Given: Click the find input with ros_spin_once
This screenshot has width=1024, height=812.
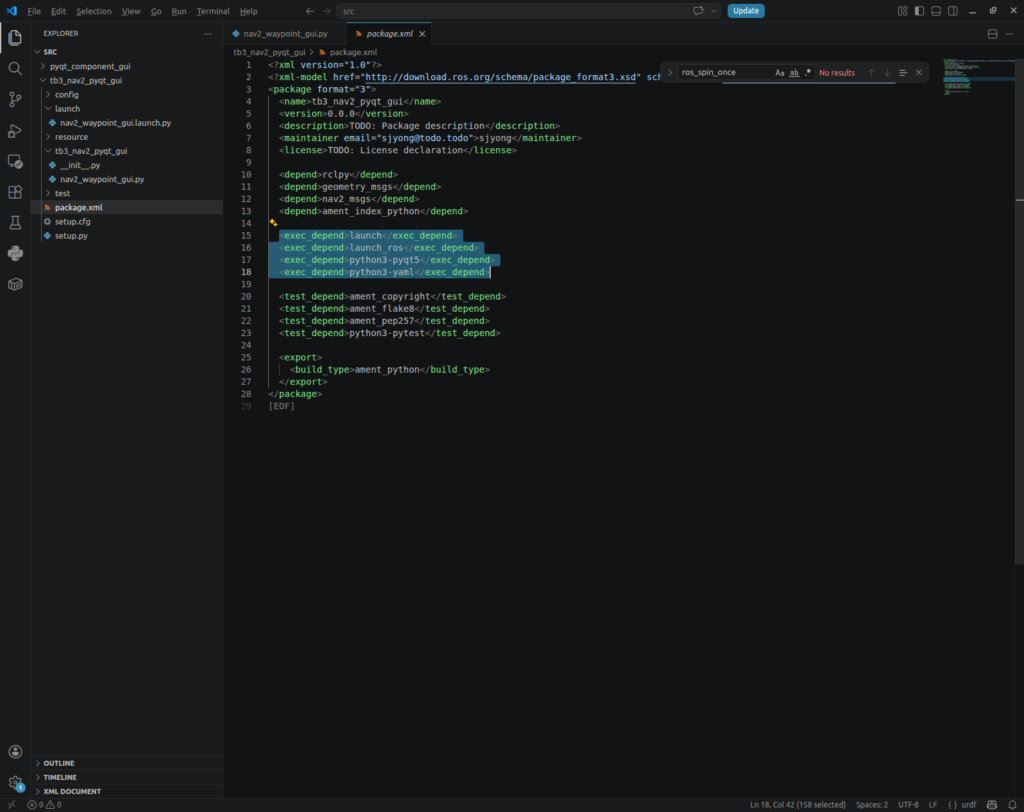Looking at the screenshot, I should pyautogui.click(x=724, y=73).
